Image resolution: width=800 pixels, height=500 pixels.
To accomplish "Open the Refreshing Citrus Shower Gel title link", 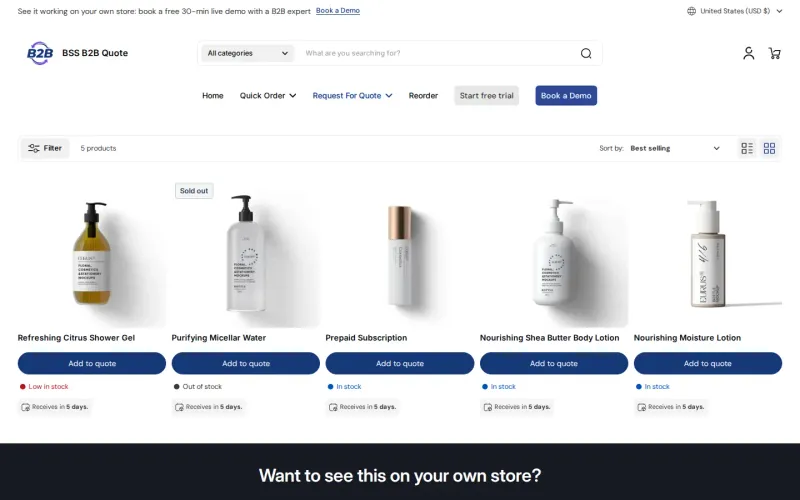I will (77, 338).
